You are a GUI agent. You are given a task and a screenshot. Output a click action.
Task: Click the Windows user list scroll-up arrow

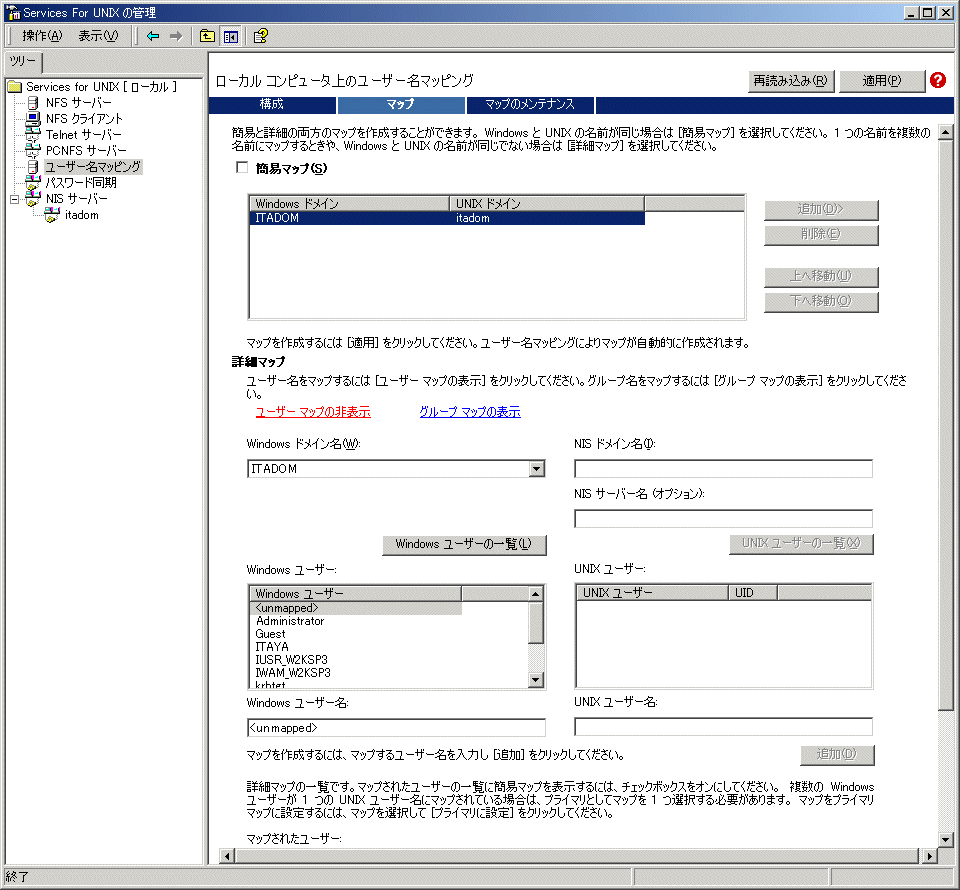coord(536,594)
